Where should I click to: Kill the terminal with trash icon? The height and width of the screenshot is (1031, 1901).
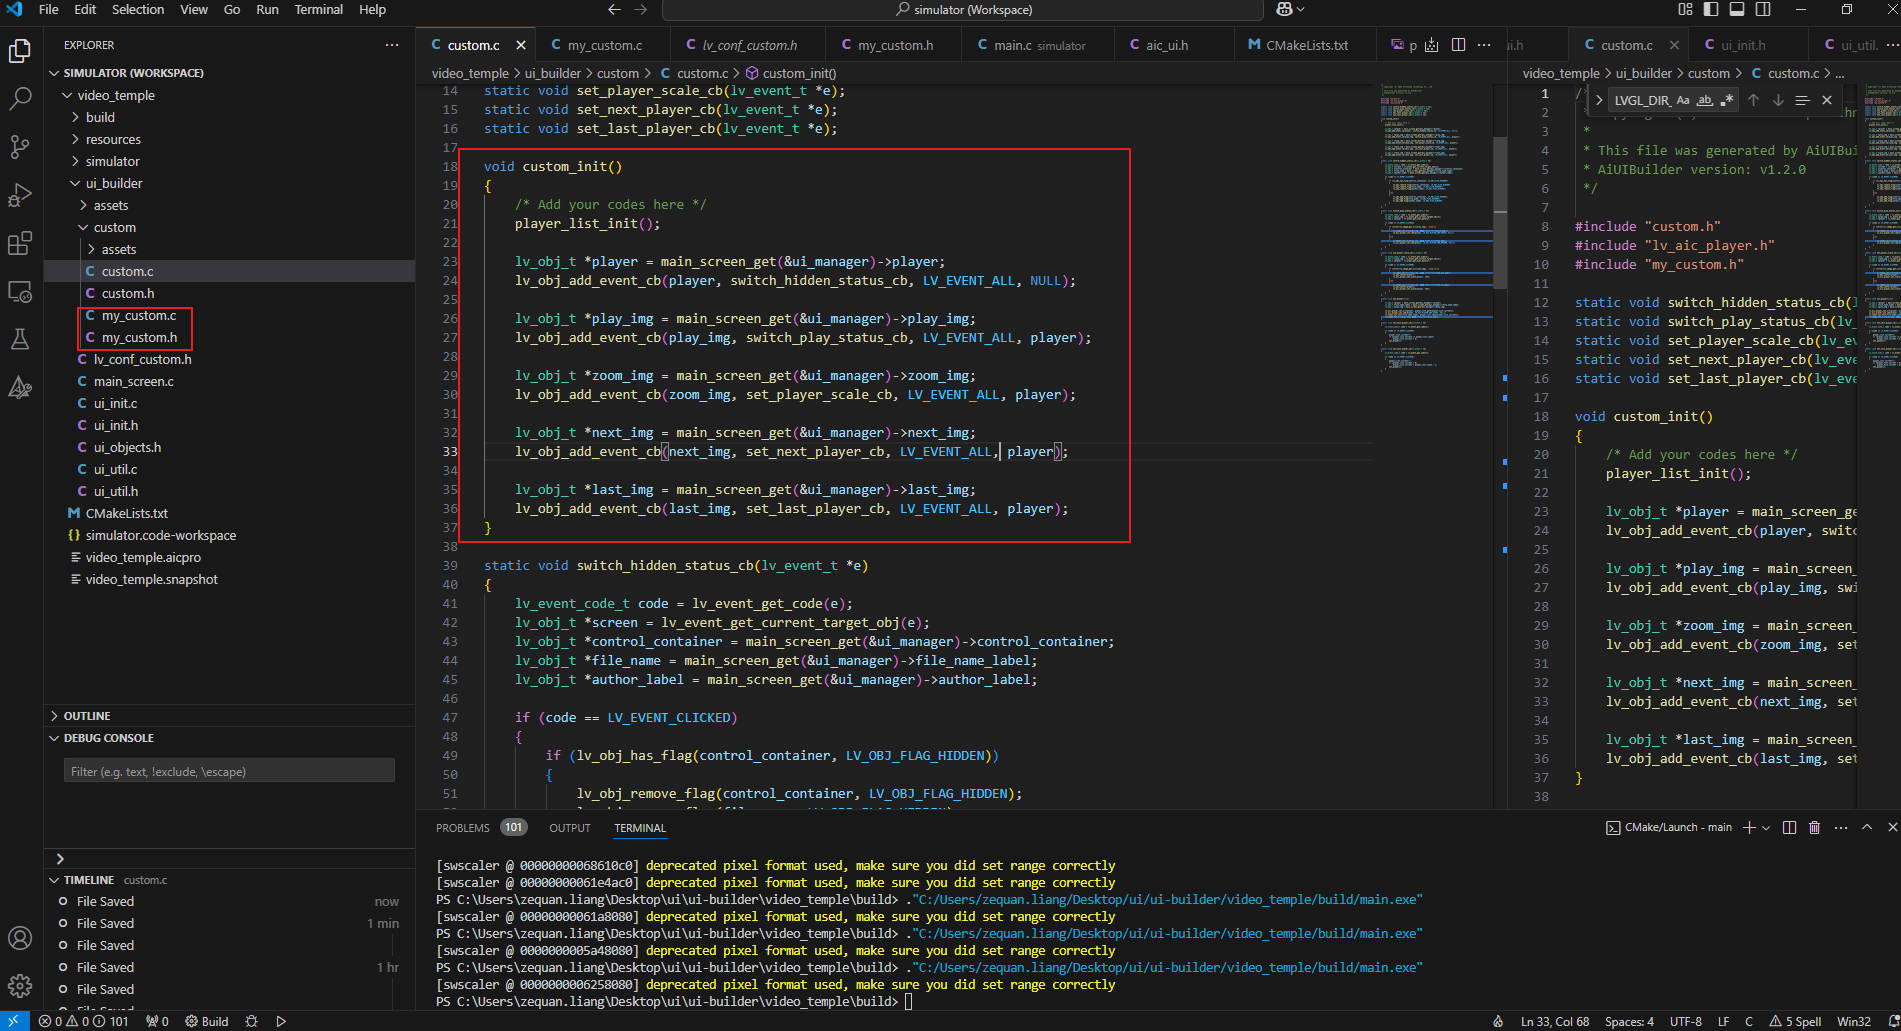point(1814,827)
